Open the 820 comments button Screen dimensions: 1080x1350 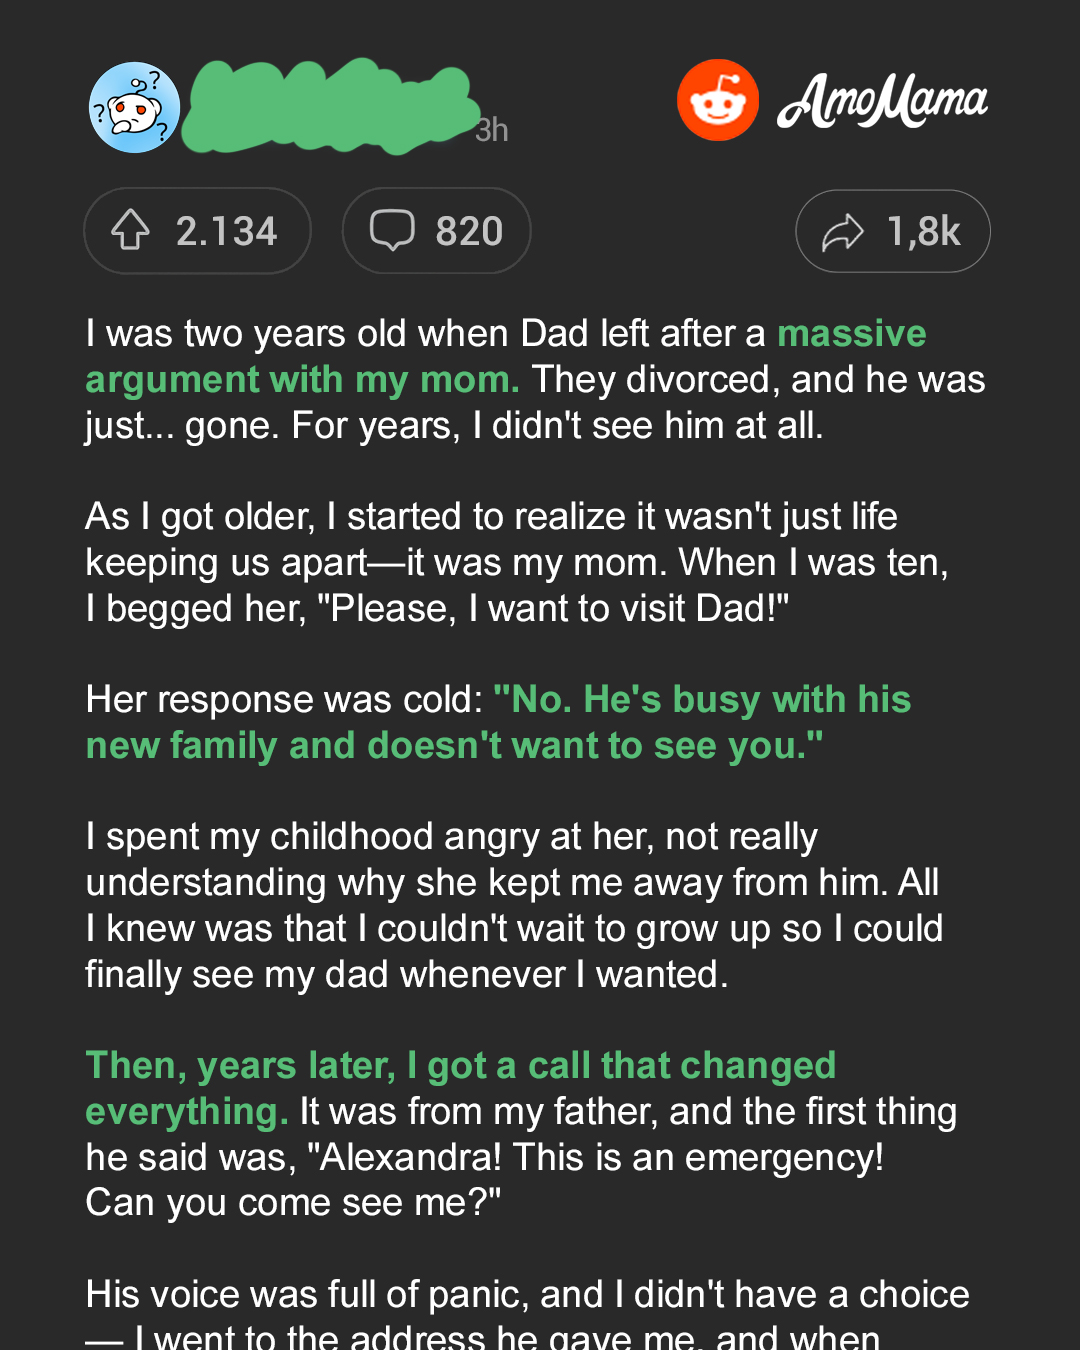click(436, 231)
